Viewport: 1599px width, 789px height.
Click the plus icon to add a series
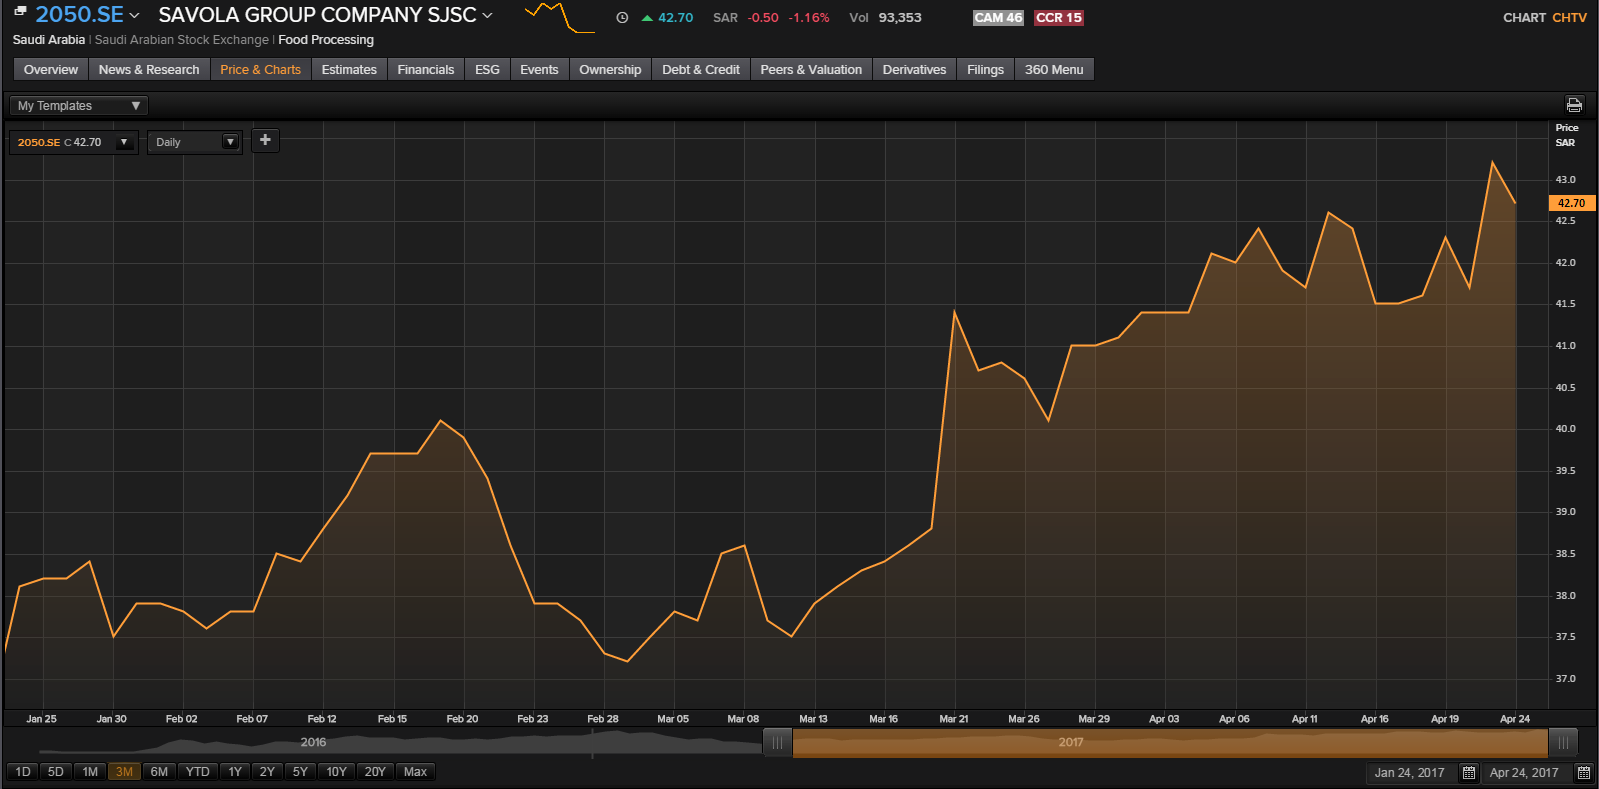click(x=265, y=141)
